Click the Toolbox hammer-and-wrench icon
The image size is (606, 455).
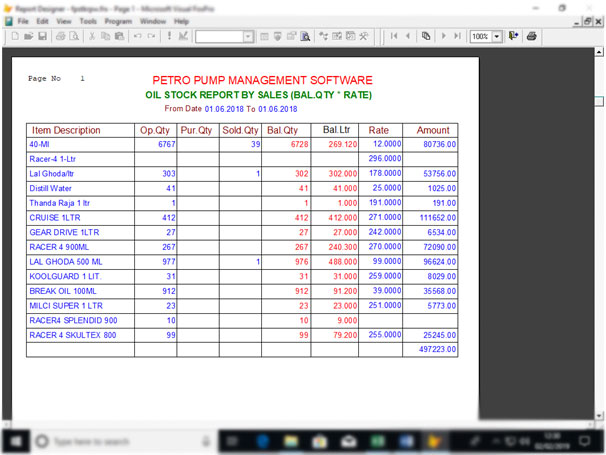[364, 36]
